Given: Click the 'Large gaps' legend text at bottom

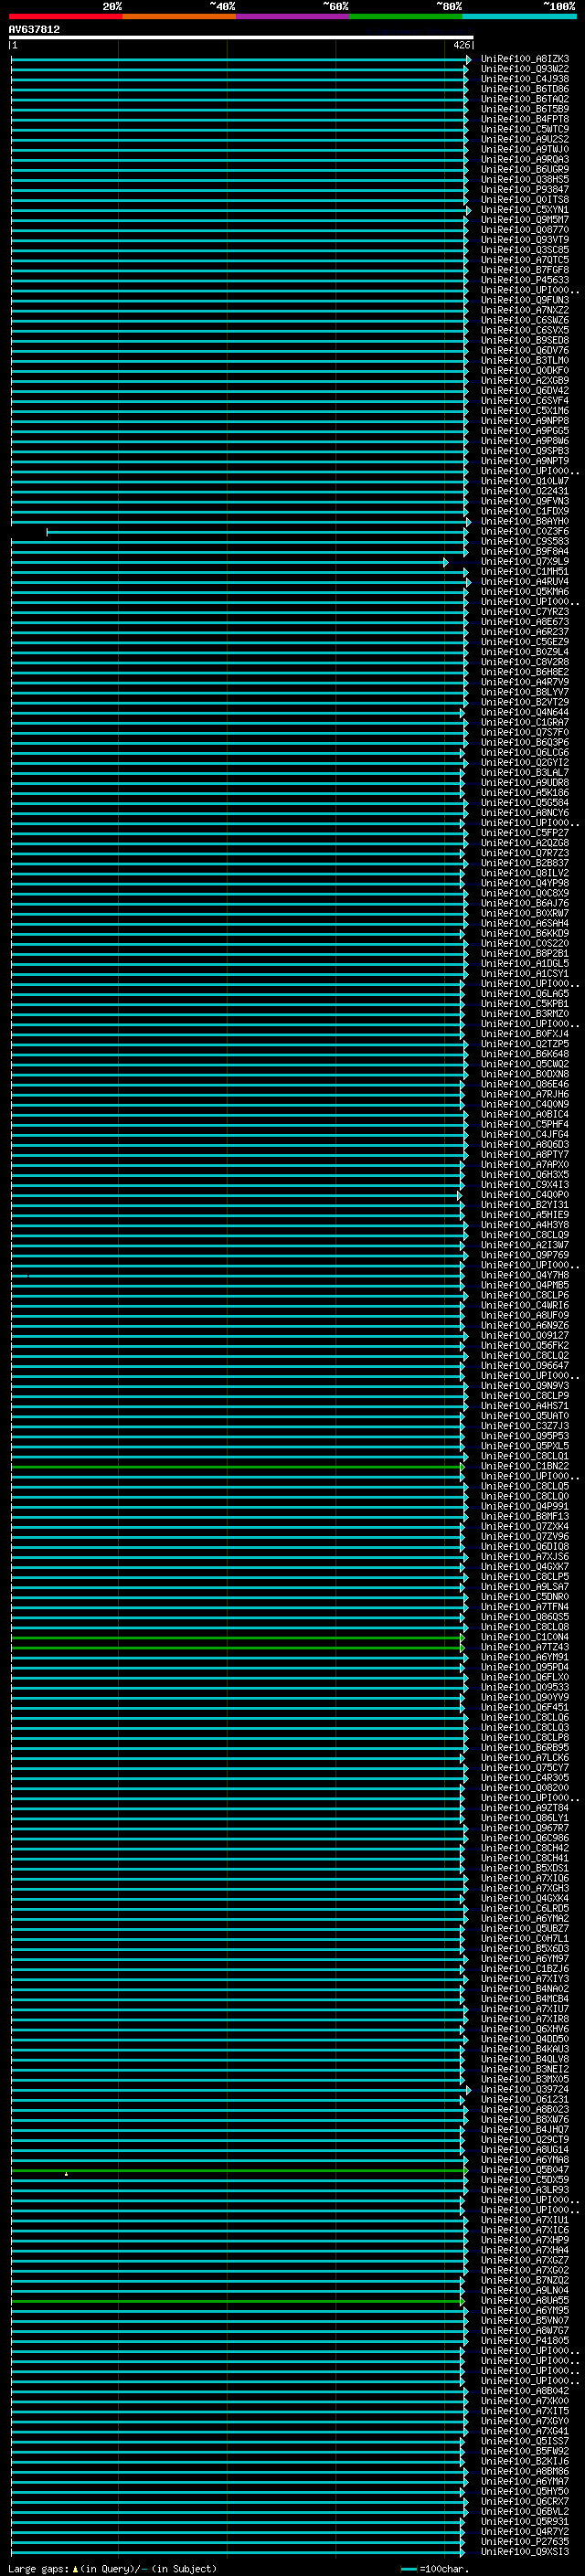Looking at the screenshot, I should [x=39, y=2568].
